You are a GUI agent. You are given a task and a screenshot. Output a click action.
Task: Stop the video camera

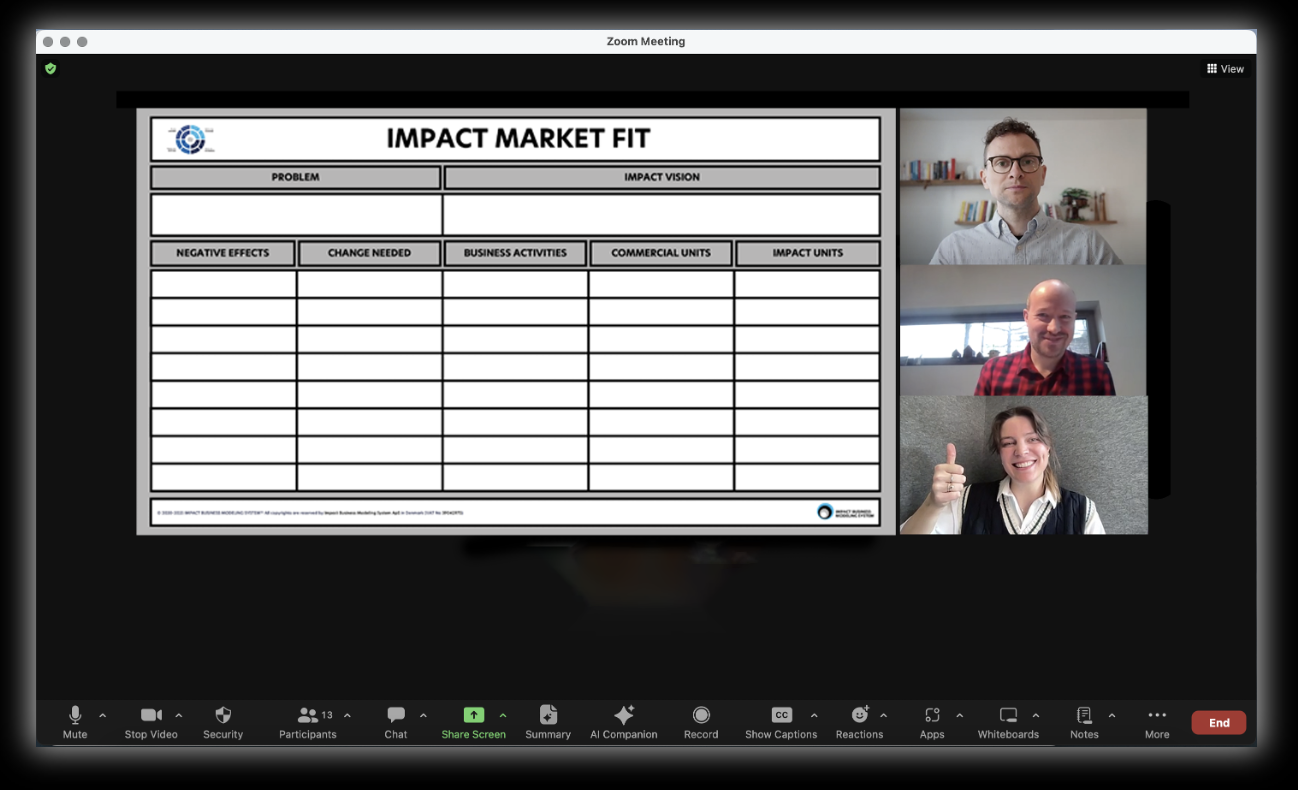[x=151, y=722]
